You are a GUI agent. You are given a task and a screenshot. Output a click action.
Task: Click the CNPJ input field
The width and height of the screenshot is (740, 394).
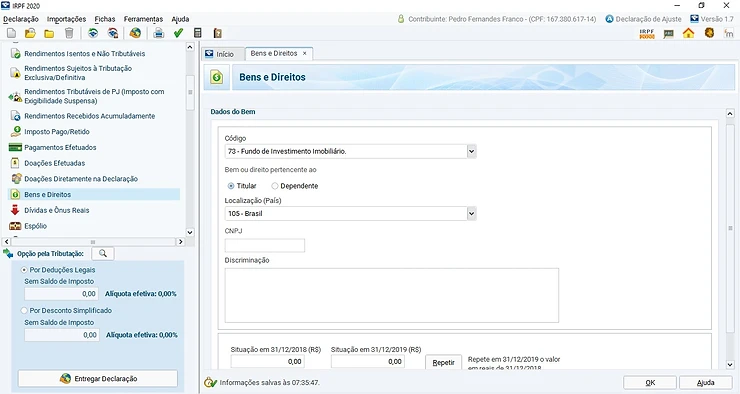265,245
